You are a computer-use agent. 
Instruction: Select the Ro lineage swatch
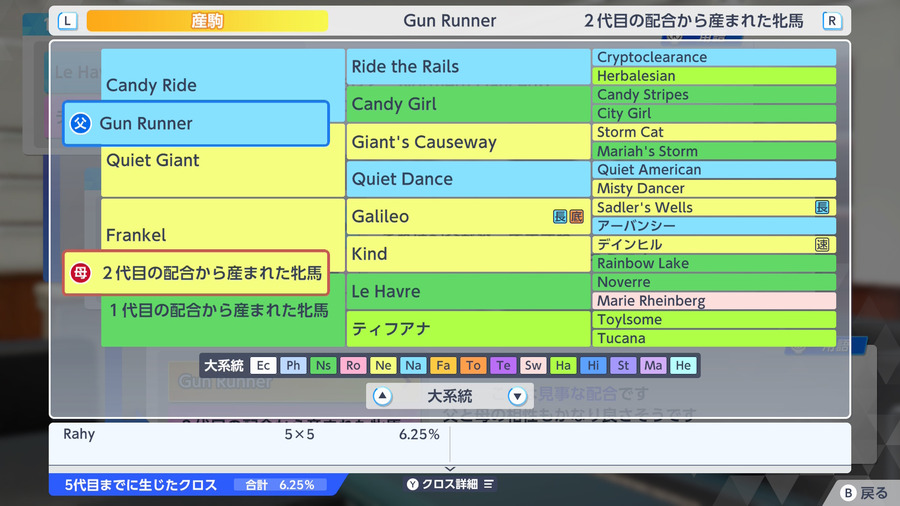tap(353, 365)
